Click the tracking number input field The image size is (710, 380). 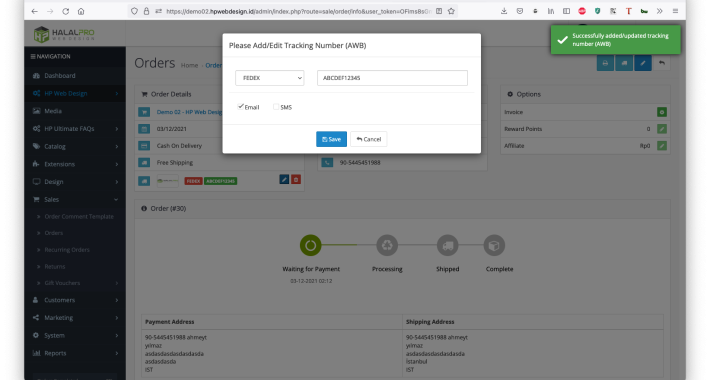[392, 78]
